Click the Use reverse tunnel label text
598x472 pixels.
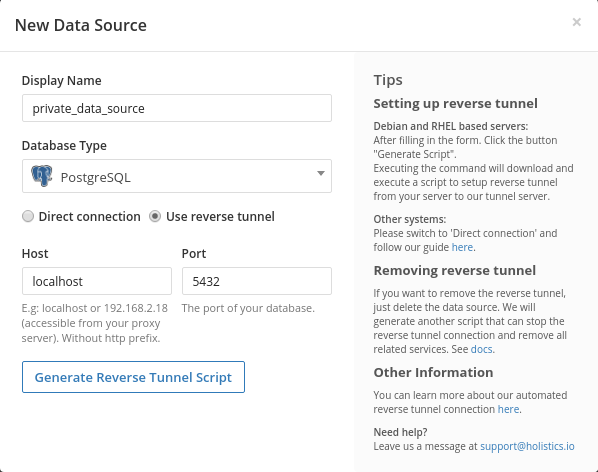click(220, 217)
